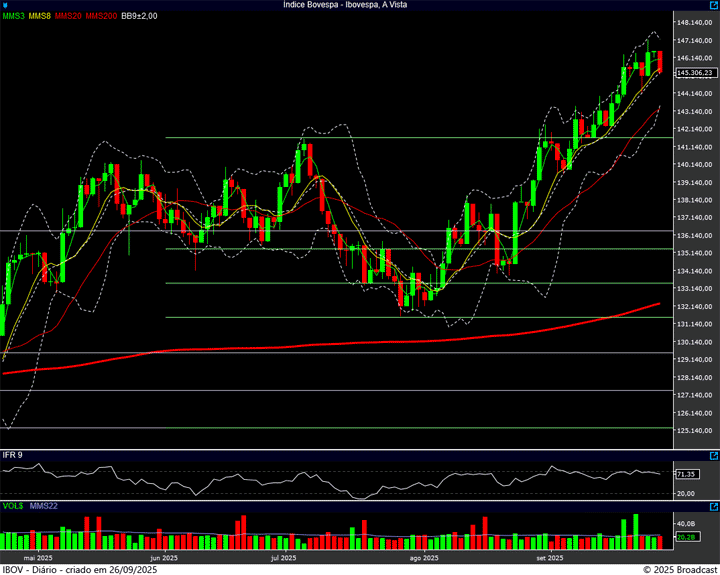720x575 pixels.
Task: Select the MMS20 moving average legend
Action: coord(69,16)
